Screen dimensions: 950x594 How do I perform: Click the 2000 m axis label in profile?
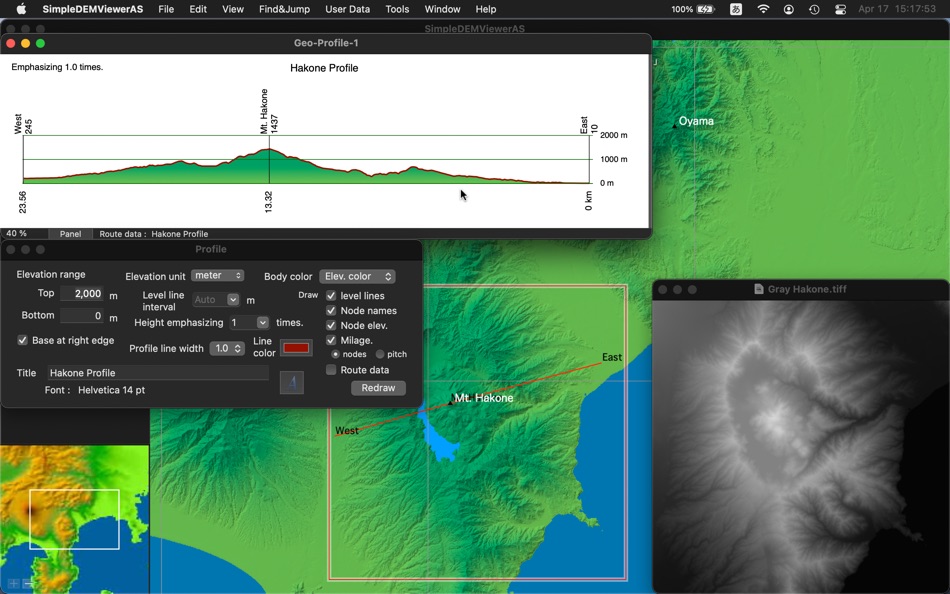point(613,135)
